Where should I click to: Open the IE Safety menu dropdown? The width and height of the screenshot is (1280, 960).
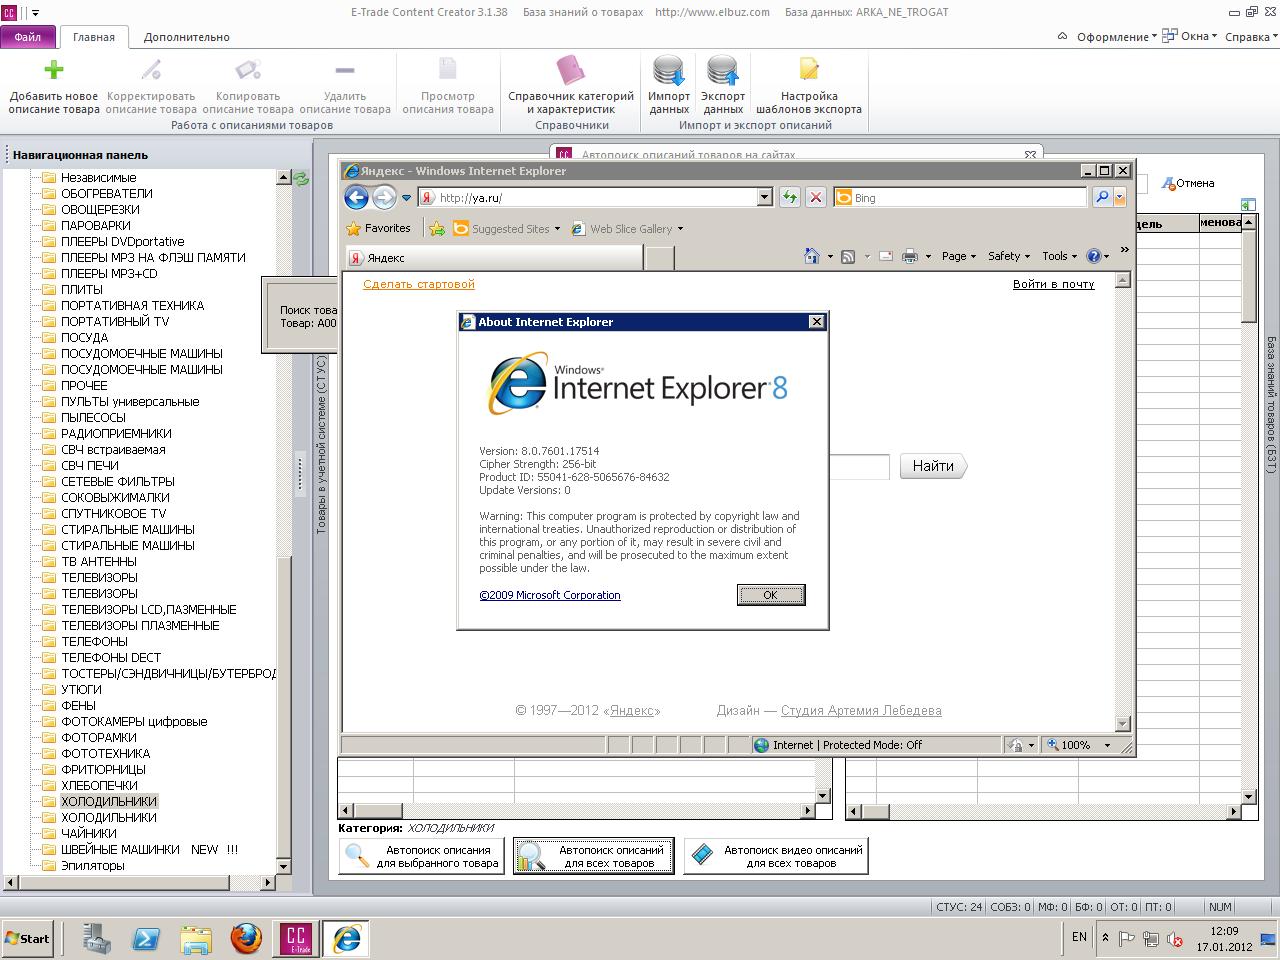click(1009, 256)
